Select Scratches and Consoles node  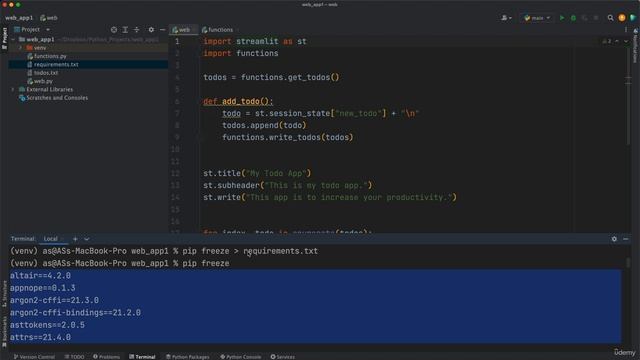click(57, 98)
